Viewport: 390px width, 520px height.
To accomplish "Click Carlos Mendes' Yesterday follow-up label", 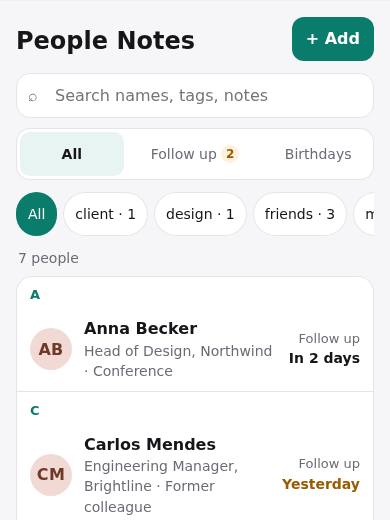I will (x=321, y=484).
